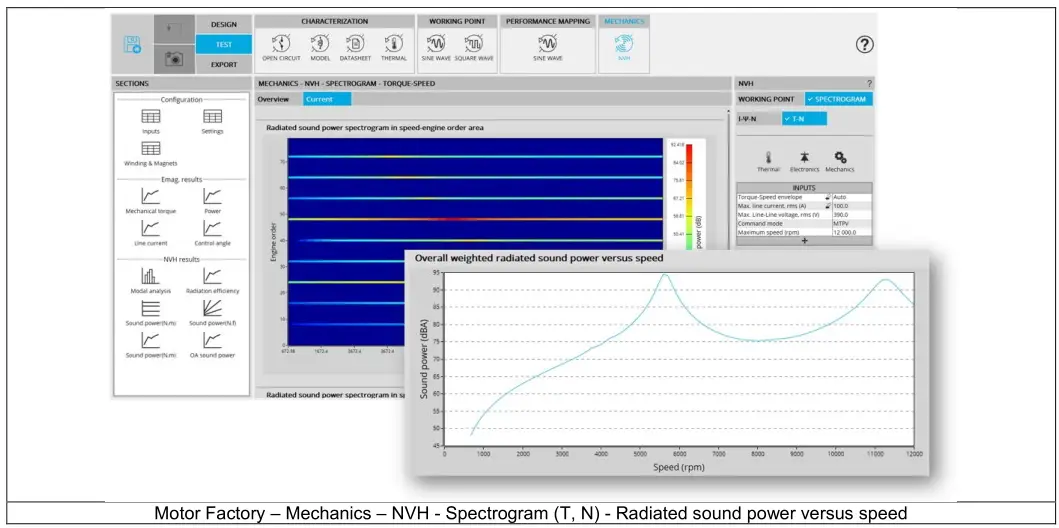Select the Electronics settings icon
This screenshot has width=1059, height=528.
tap(804, 162)
